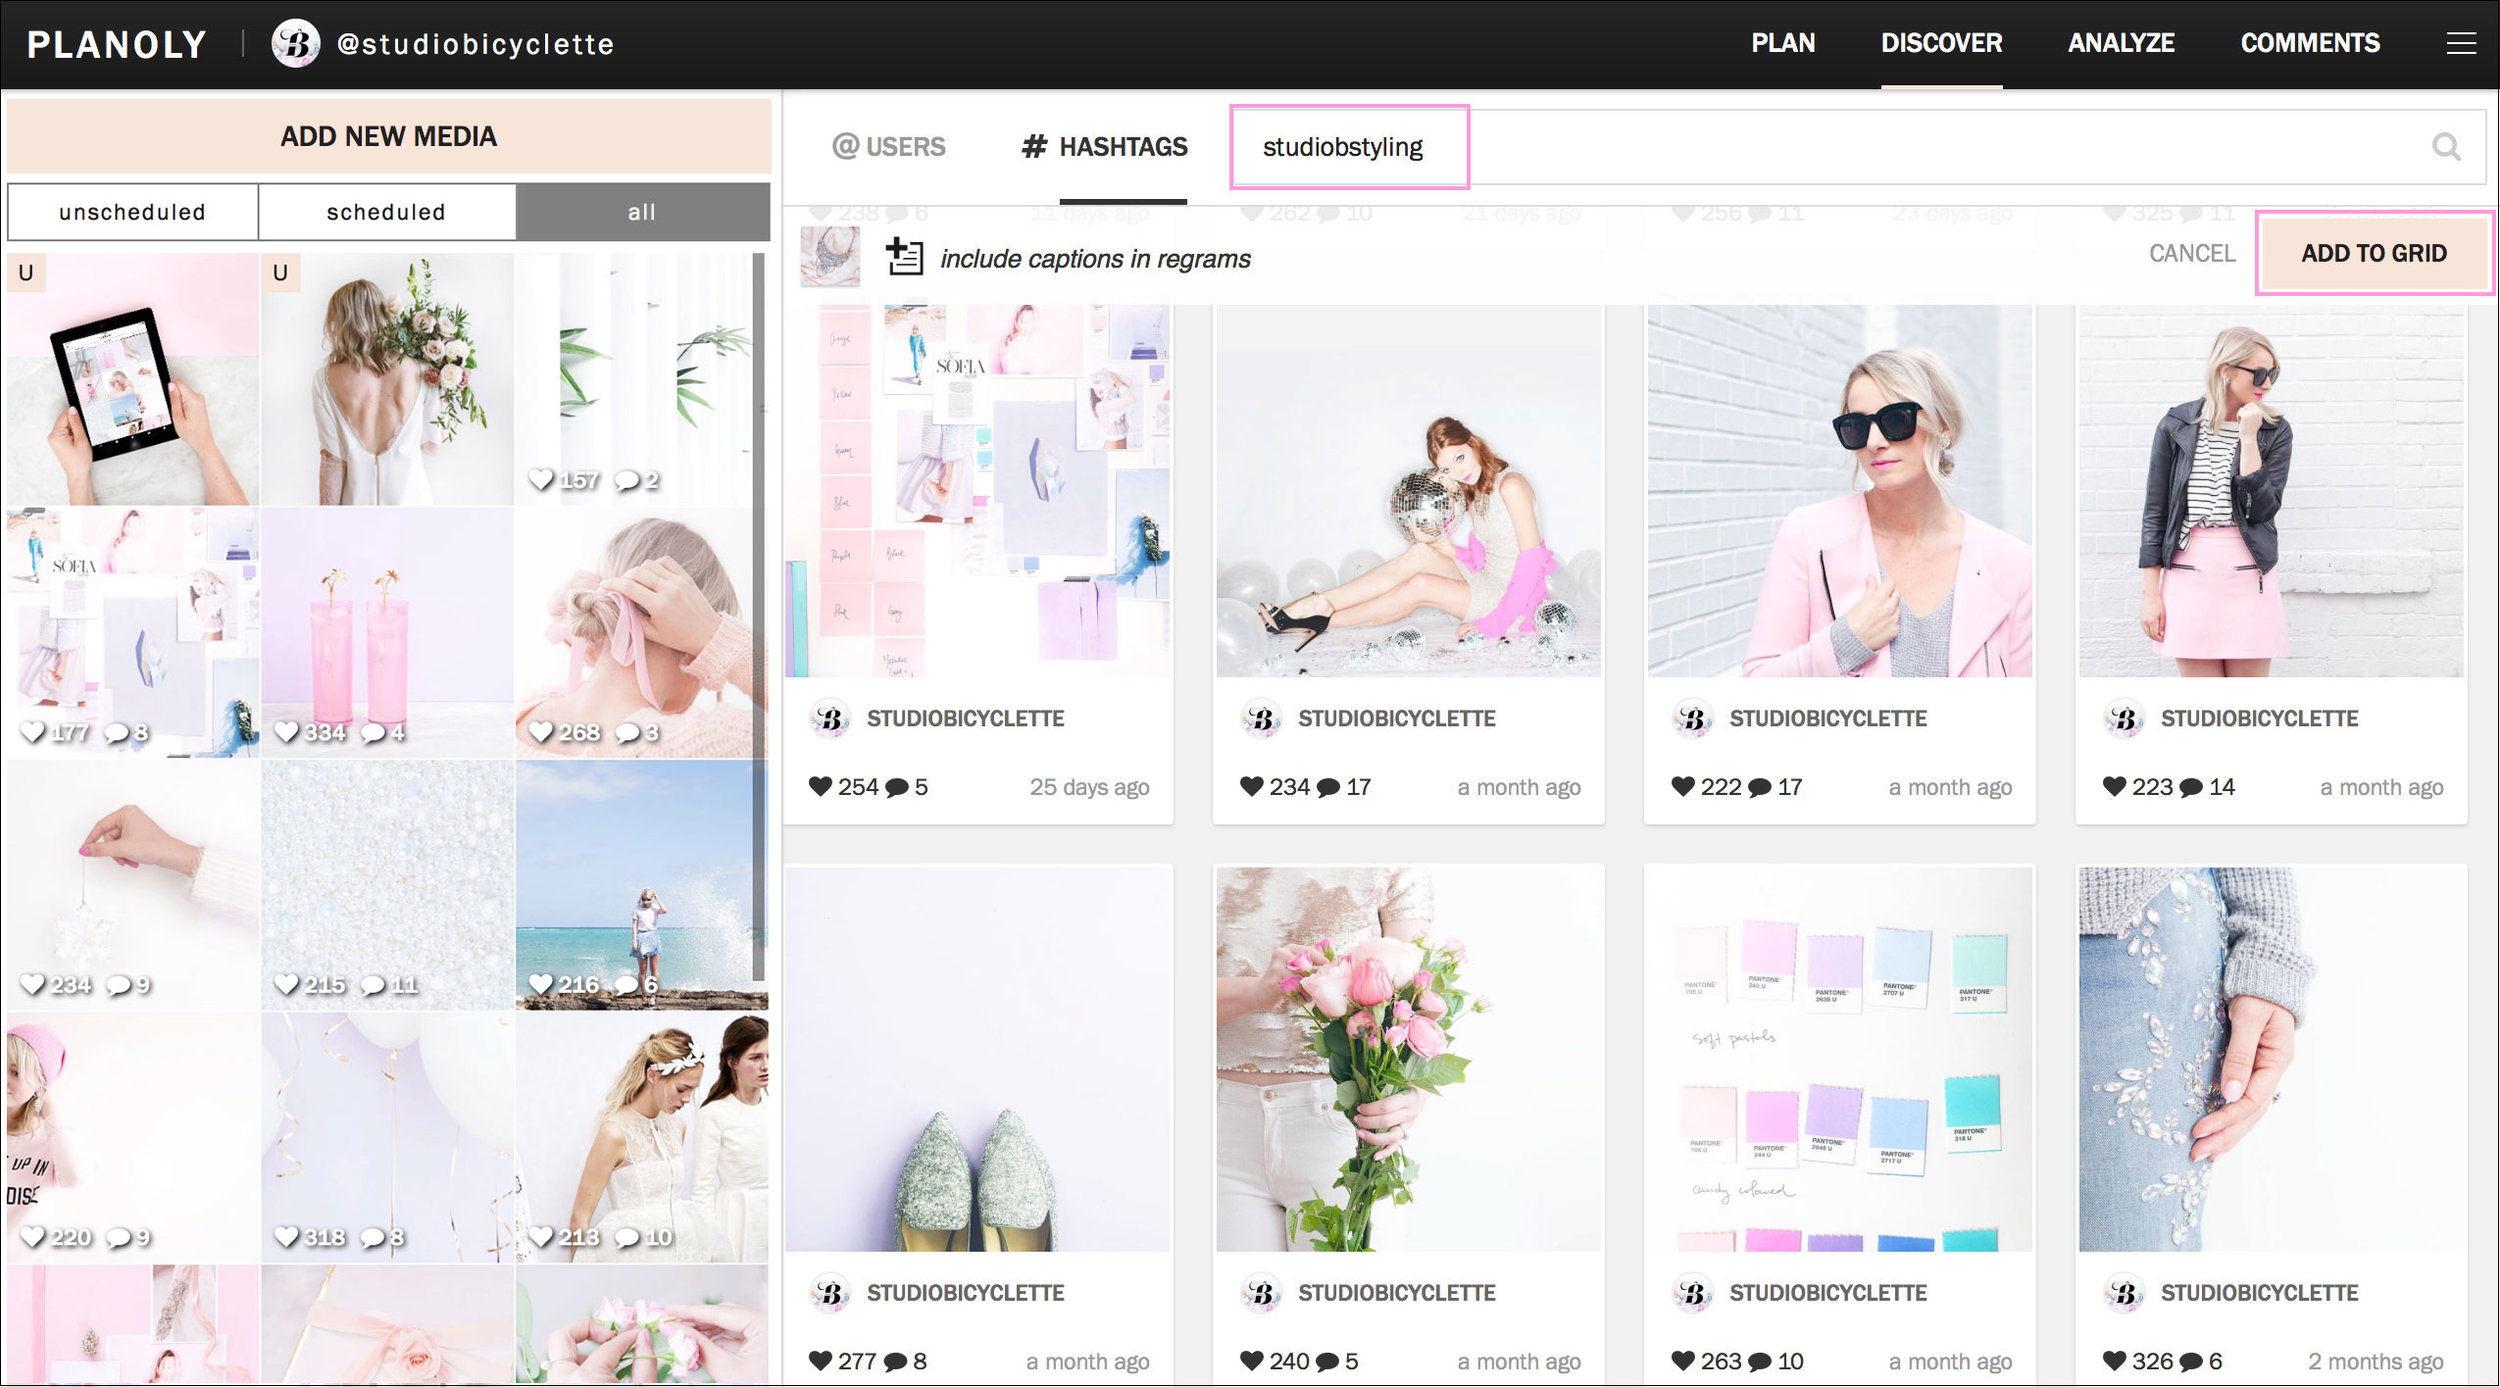
Task: Select the pink roses bouquet post
Action: [1408, 1059]
